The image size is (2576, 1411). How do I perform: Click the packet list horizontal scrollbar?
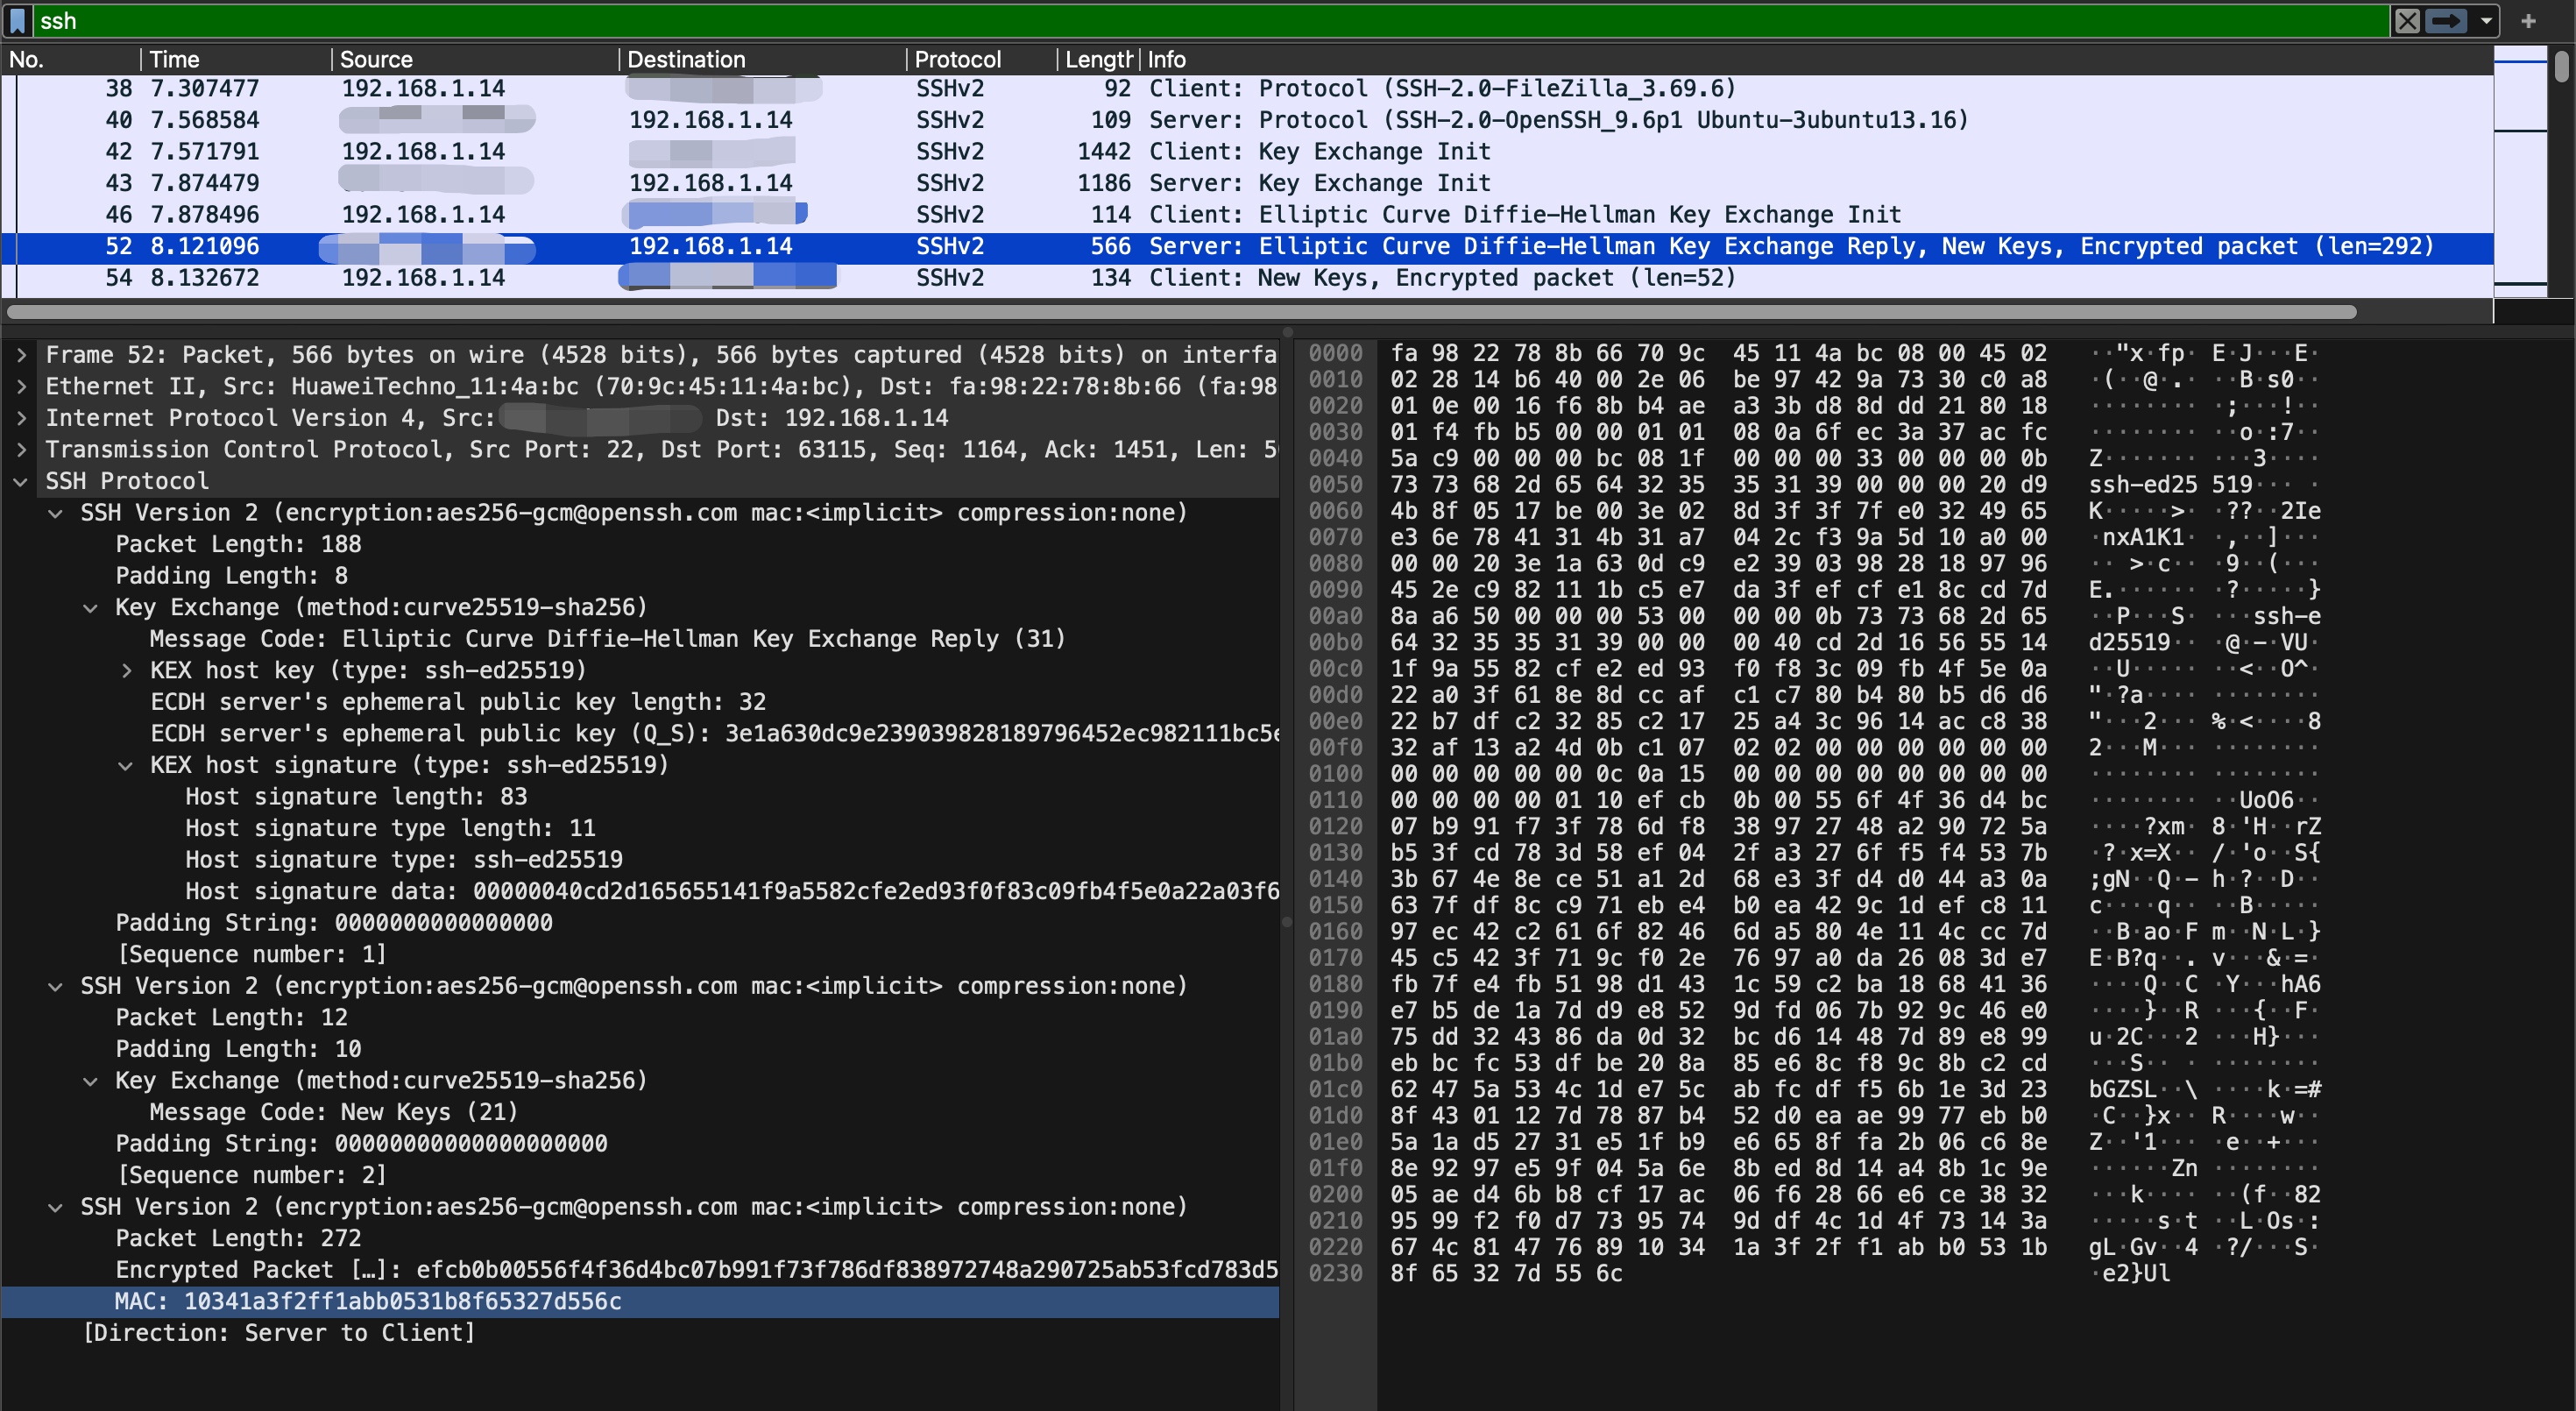pyautogui.click(x=1181, y=312)
